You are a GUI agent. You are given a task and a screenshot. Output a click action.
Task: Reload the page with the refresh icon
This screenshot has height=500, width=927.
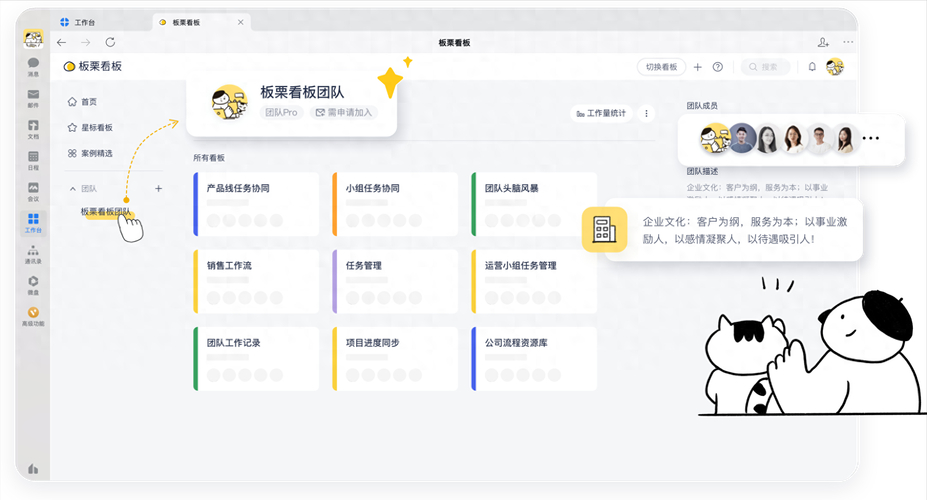click(110, 43)
